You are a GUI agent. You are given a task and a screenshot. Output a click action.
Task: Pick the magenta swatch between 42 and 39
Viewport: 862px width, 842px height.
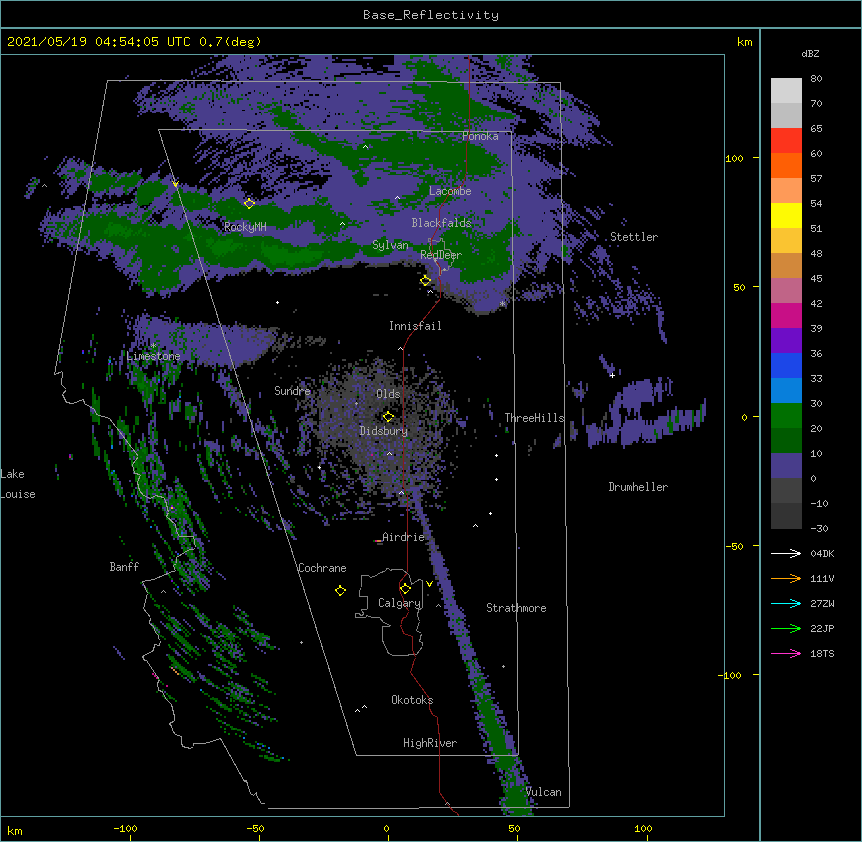click(786, 315)
